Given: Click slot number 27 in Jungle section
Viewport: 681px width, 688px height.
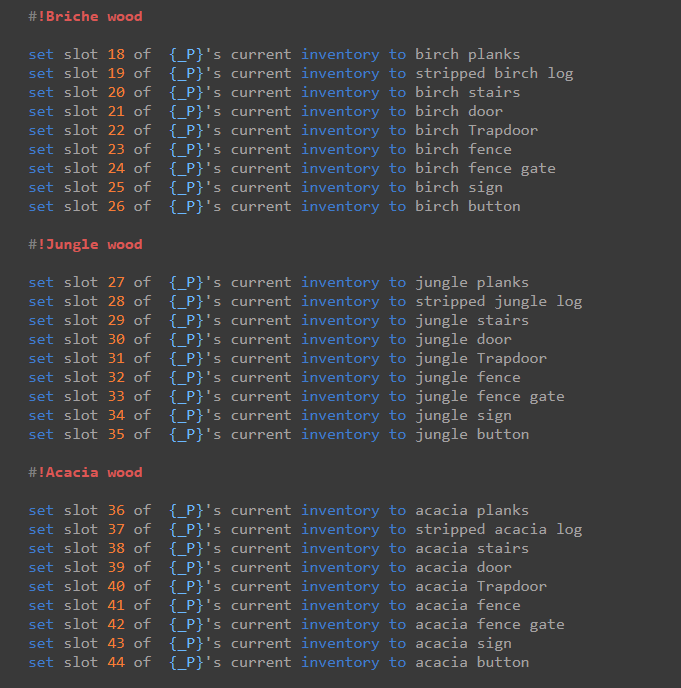Looking at the screenshot, I should pos(116,282).
